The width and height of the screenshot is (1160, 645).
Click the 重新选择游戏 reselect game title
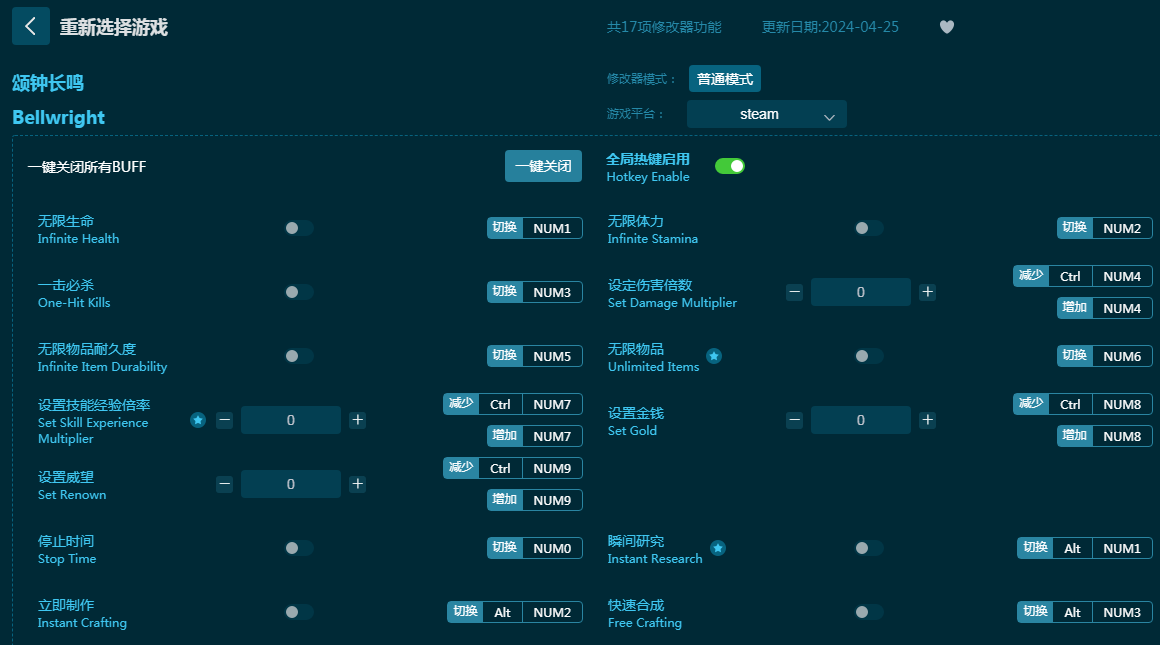coord(114,27)
